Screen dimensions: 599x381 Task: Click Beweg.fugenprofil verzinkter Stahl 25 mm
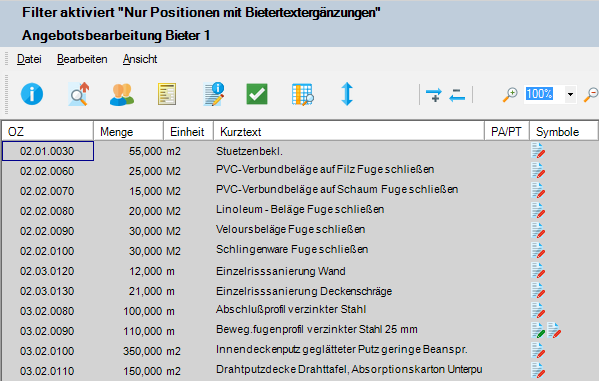[317, 329]
